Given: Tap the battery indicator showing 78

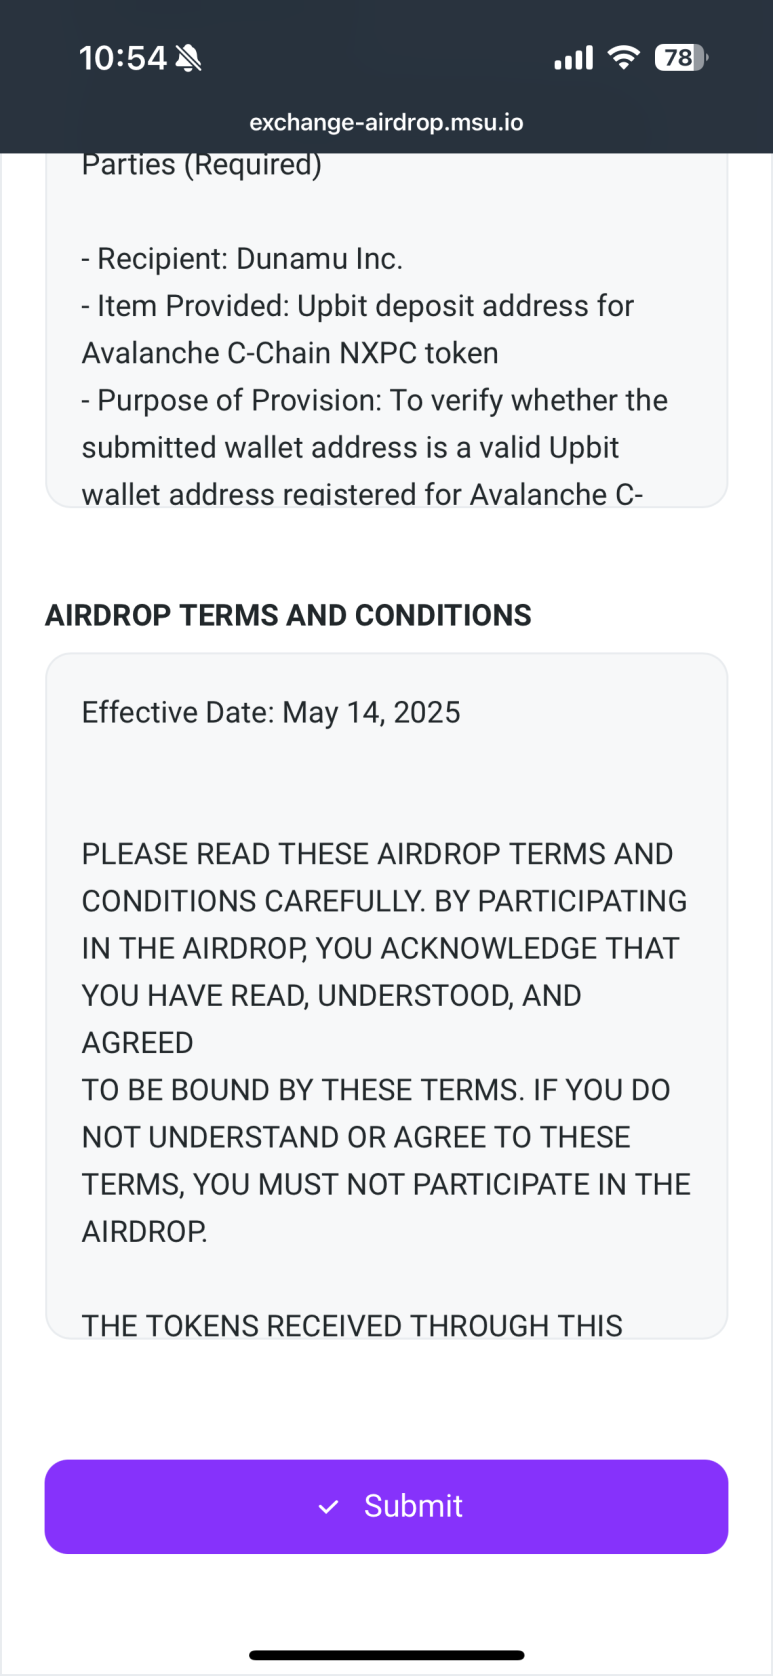Looking at the screenshot, I should tap(681, 58).
